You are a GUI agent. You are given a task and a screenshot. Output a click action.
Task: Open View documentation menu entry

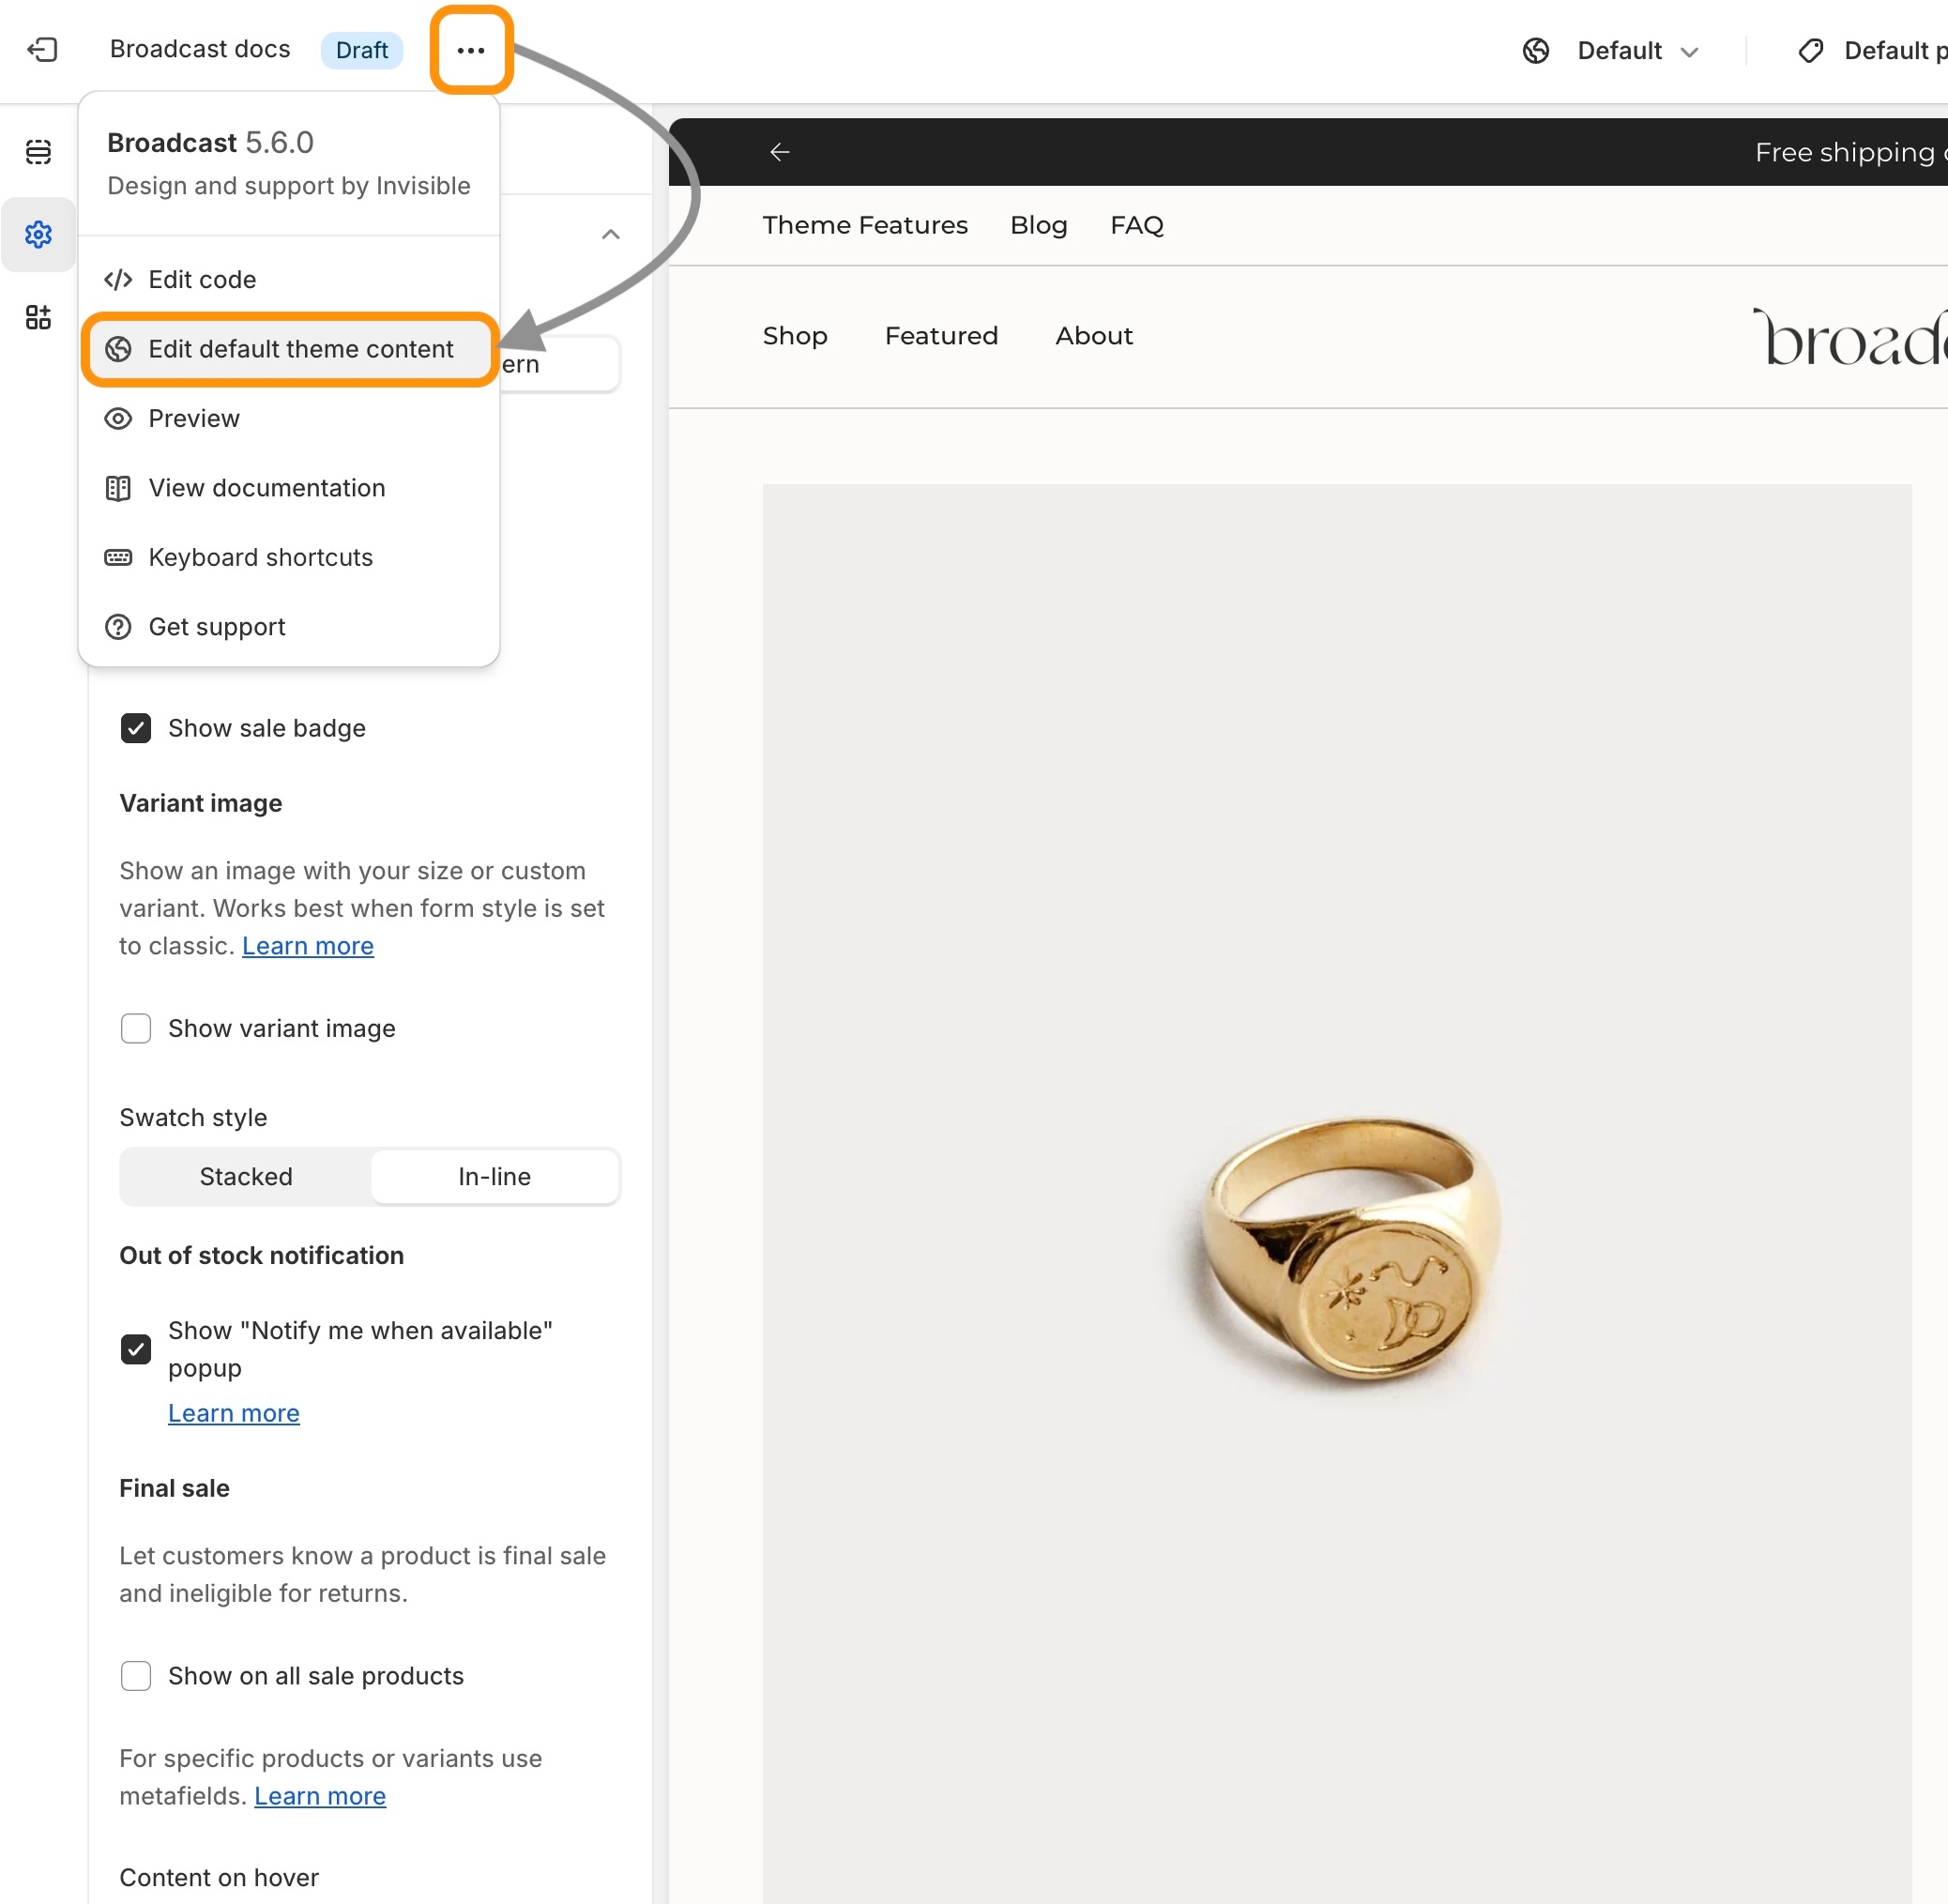click(266, 488)
